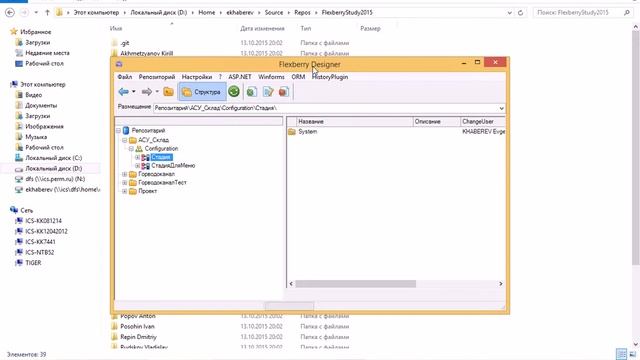640x360 pixels.
Task: Sort by Описание column header
Action: click(436, 122)
